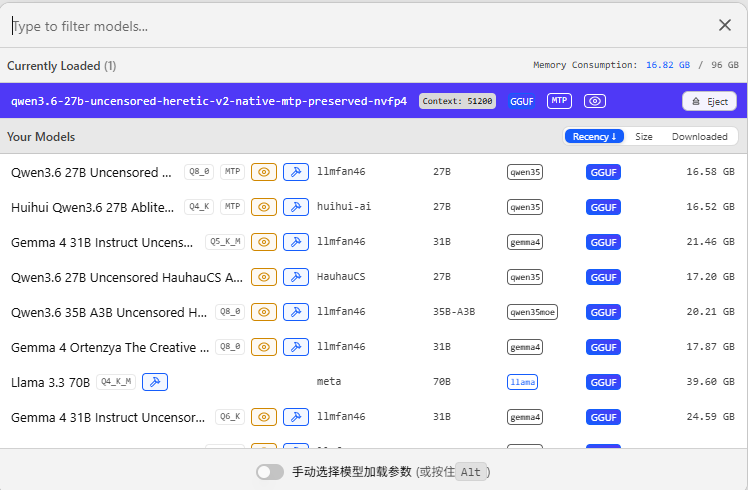
Task: Click the Currently Loaded (1) header
Action: 62,66
